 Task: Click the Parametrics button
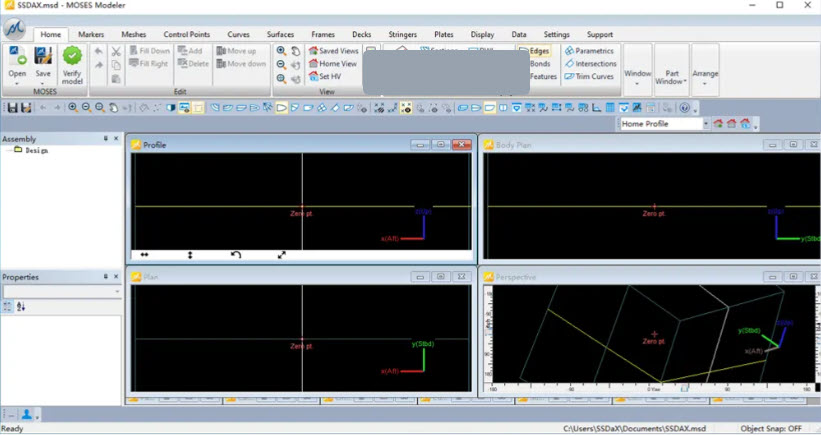pyautogui.click(x=589, y=51)
